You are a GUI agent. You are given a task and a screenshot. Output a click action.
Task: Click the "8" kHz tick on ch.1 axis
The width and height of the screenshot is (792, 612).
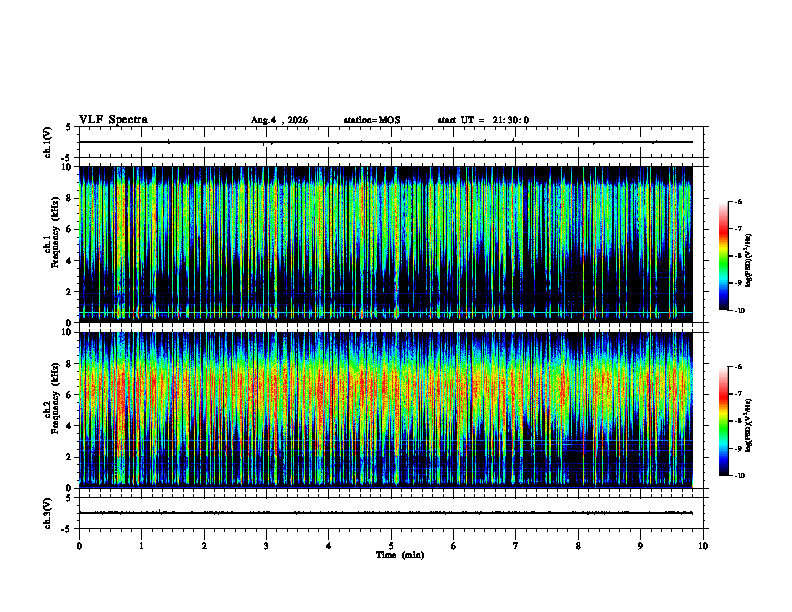tap(71, 198)
